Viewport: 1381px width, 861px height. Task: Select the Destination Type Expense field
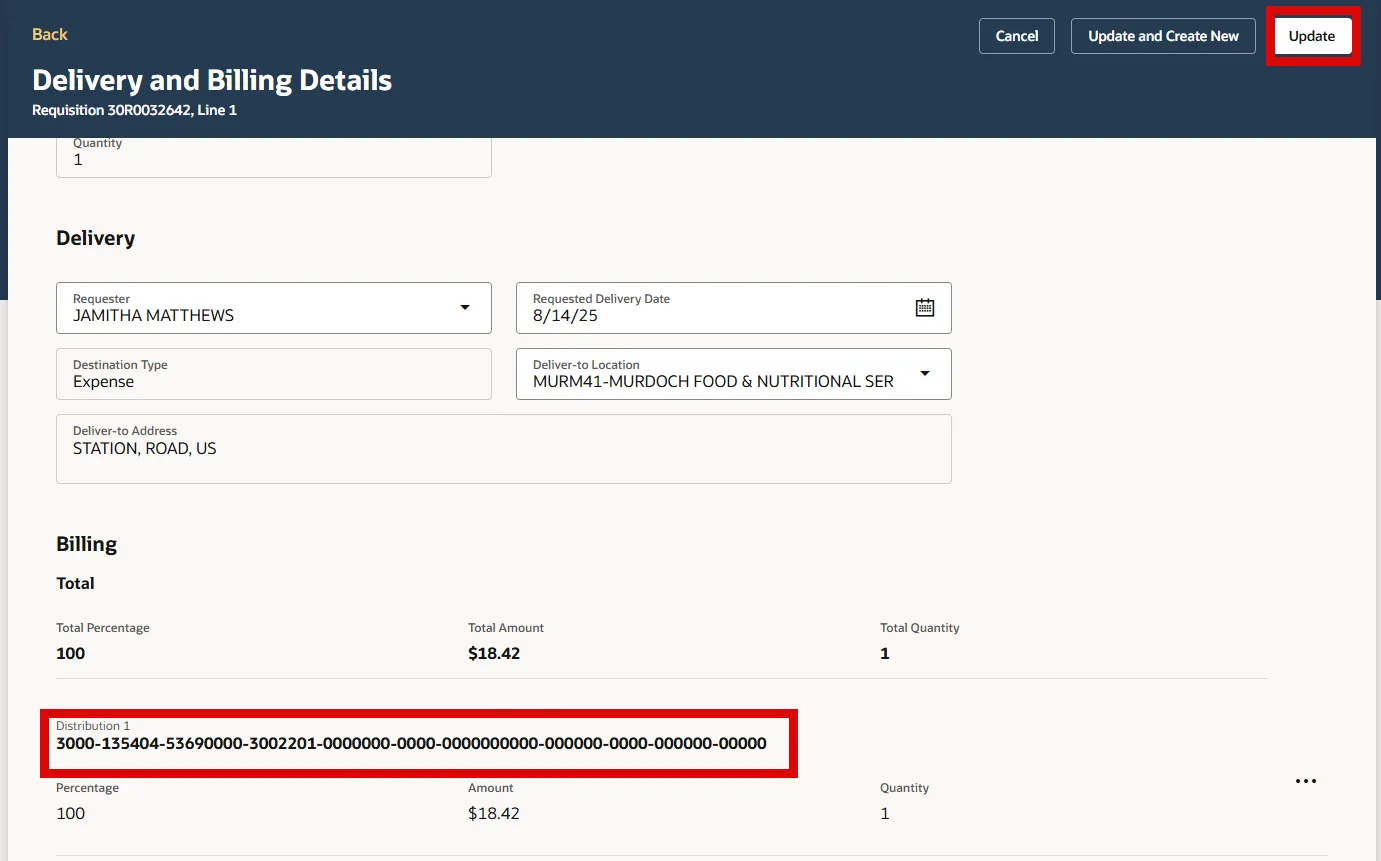pyautogui.click(x=273, y=381)
